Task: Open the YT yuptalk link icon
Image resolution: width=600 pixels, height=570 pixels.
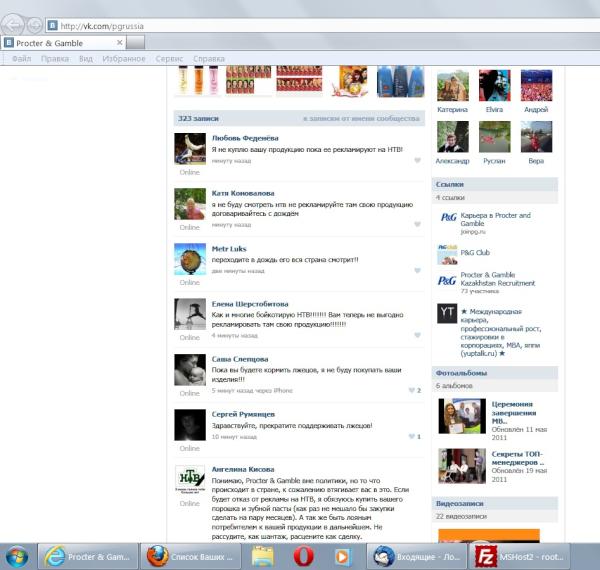Action: [447, 313]
